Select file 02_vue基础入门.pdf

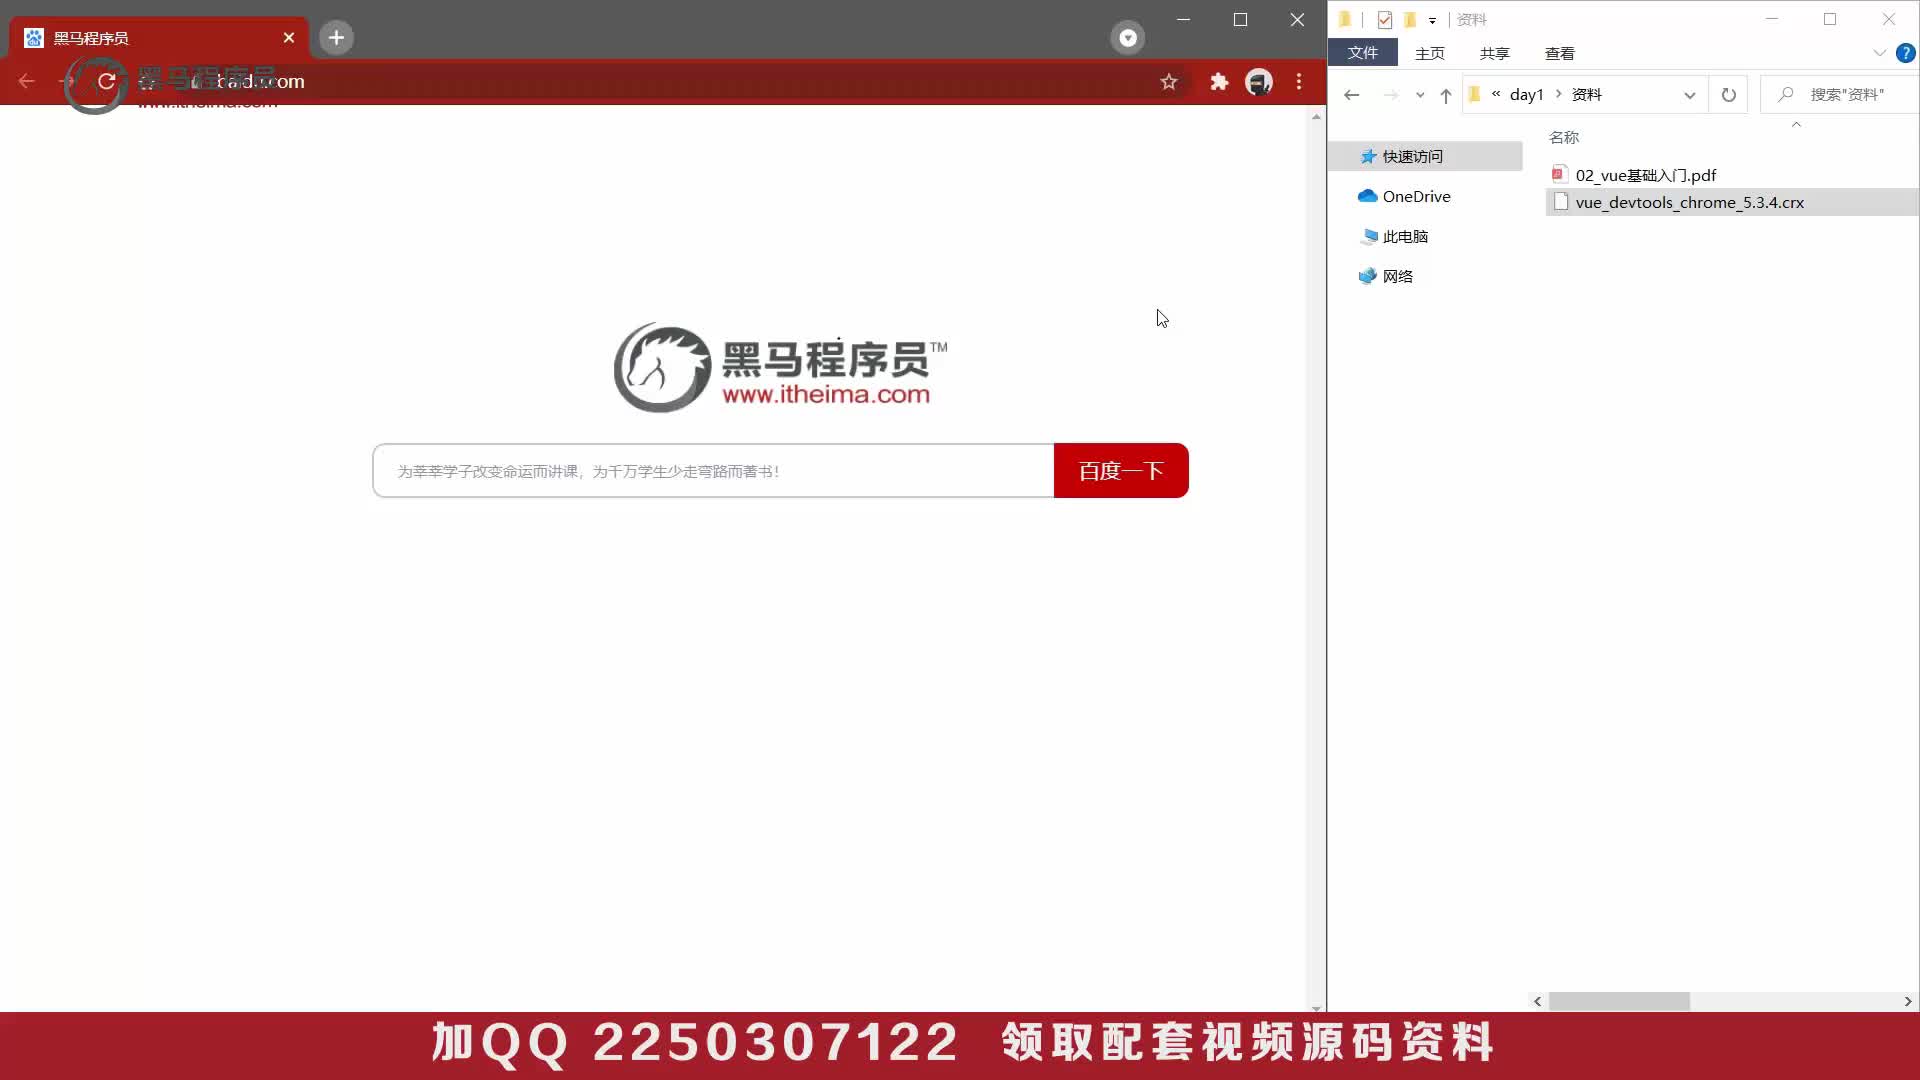click(x=1645, y=175)
